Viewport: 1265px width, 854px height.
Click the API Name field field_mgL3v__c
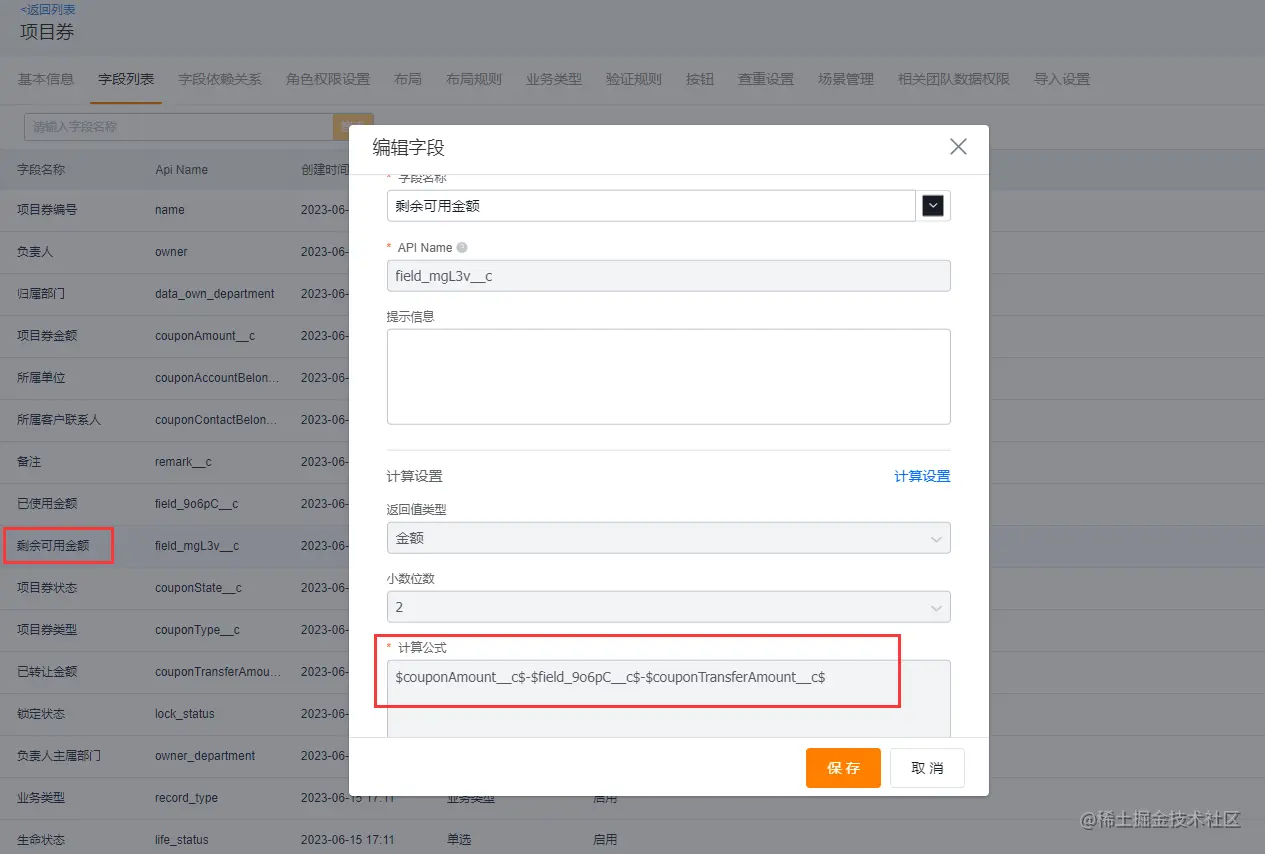click(x=668, y=276)
